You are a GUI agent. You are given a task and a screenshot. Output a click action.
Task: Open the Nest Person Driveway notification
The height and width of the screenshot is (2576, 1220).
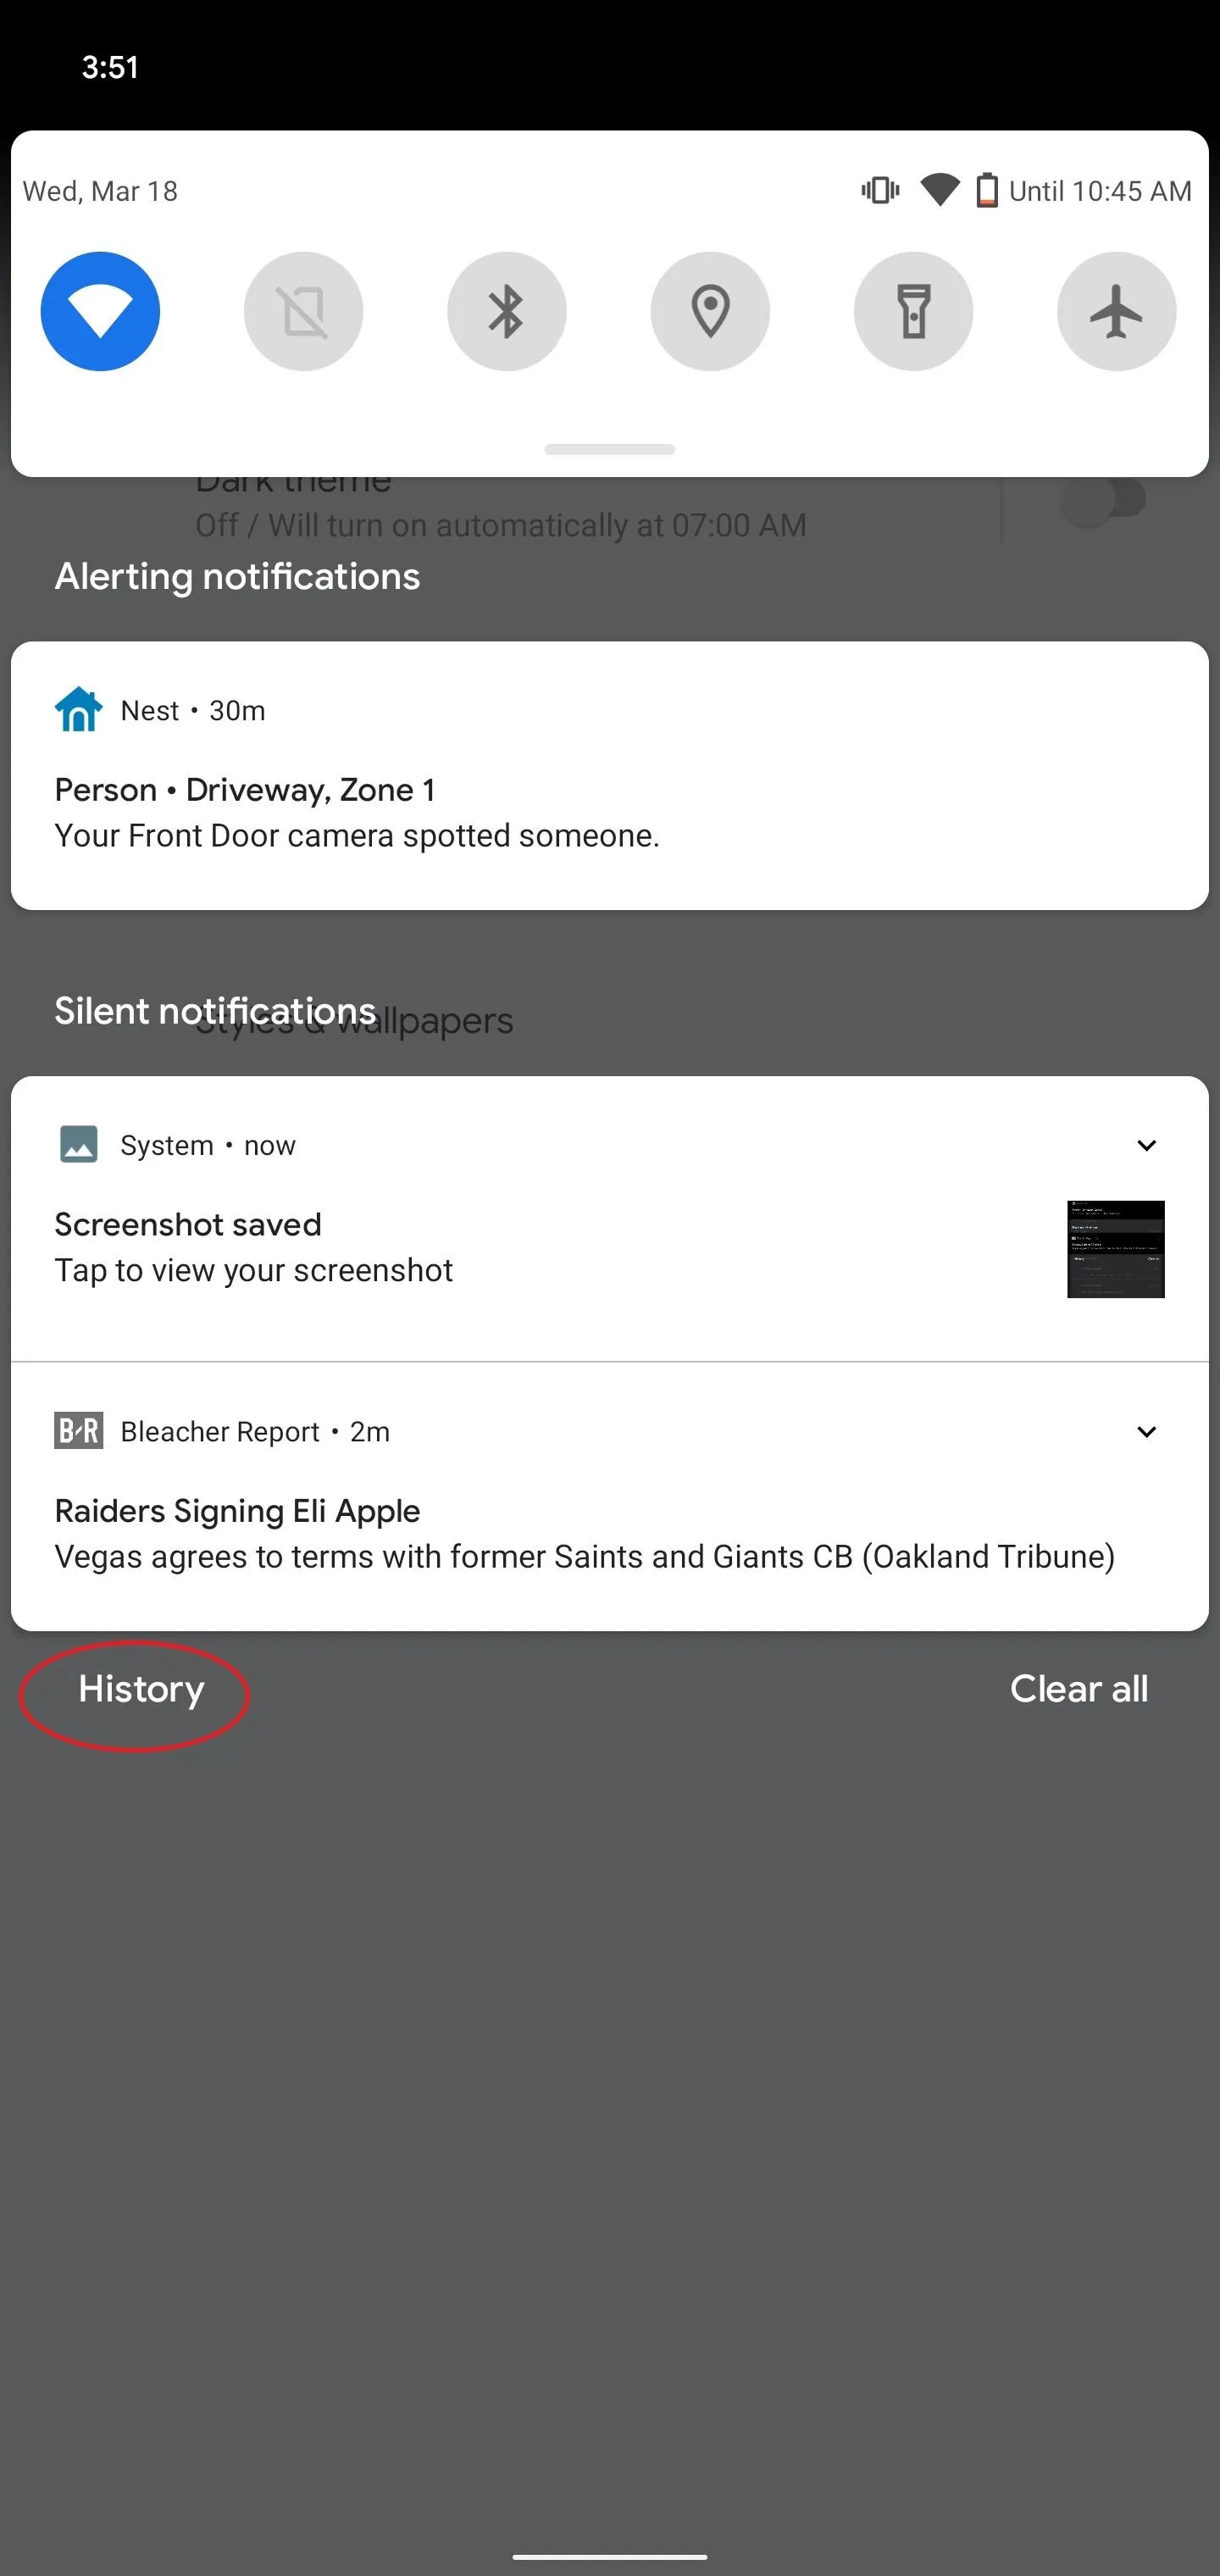tap(609, 775)
